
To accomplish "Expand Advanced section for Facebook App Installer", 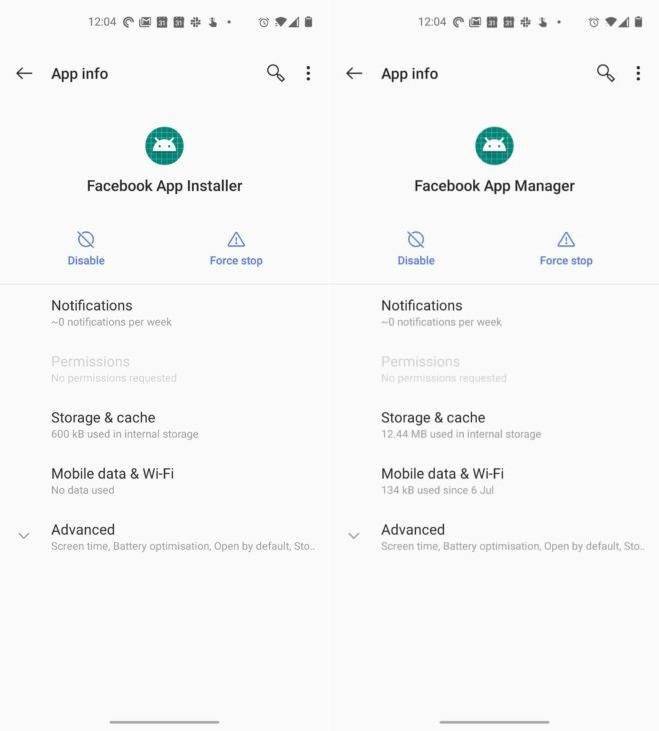I will (x=165, y=537).
